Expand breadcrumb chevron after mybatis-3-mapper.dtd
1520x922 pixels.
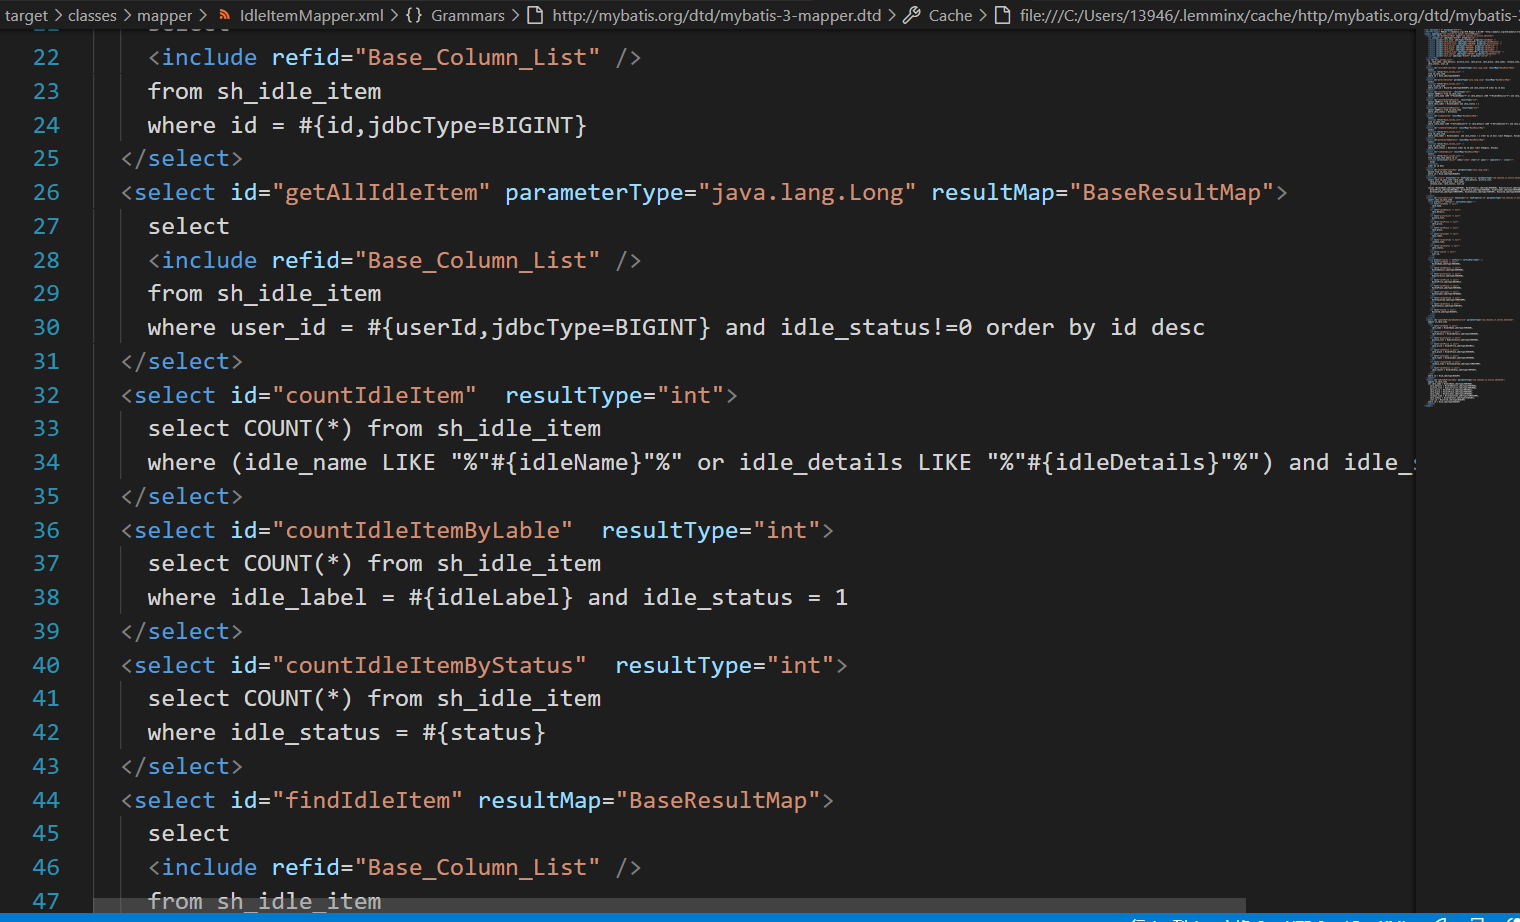[892, 15]
